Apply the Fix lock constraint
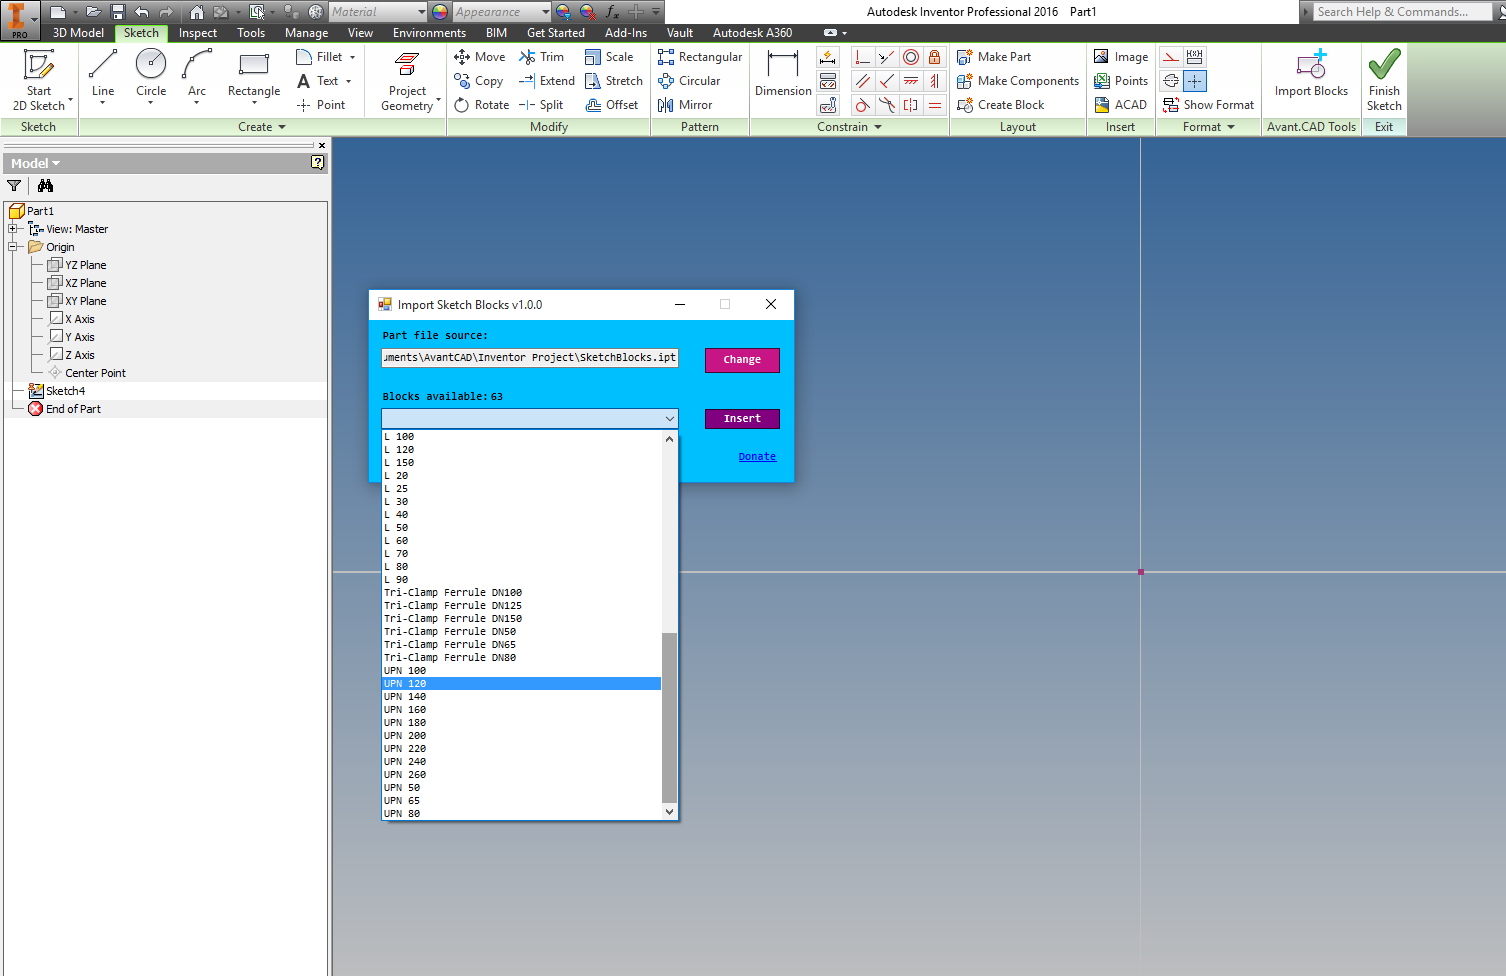1506x976 pixels. (x=935, y=57)
